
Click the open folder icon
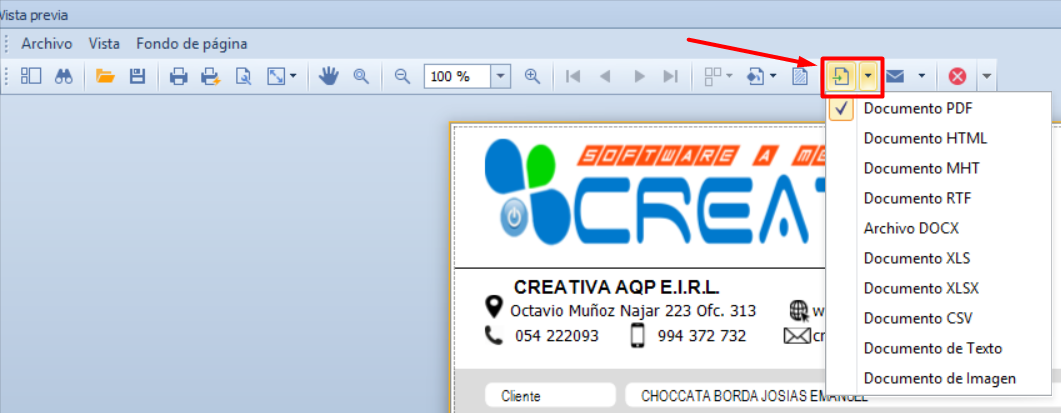105,77
